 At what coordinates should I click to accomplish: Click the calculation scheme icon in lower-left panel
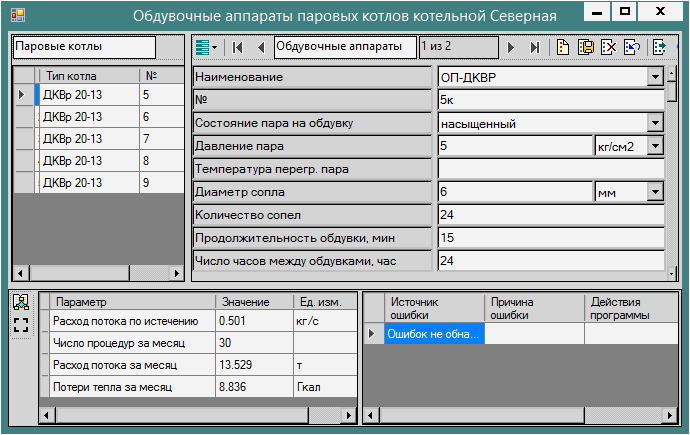click(x=21, y=302)
